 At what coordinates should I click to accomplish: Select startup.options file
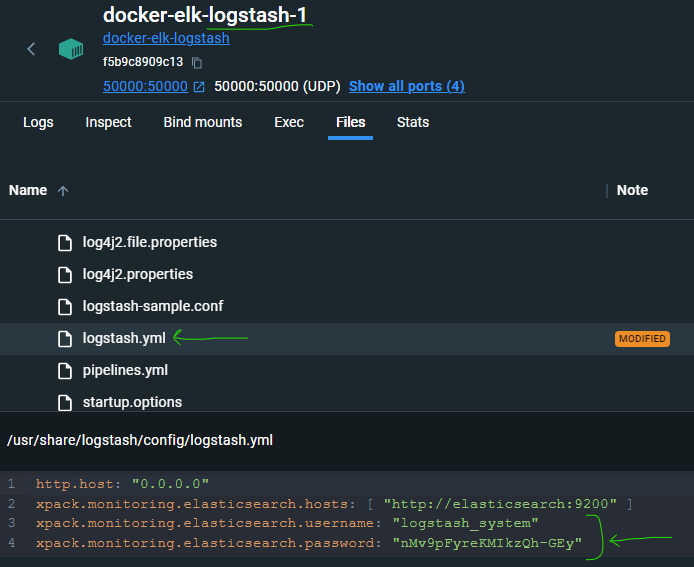pyautogui.click(x=132, y=402)
